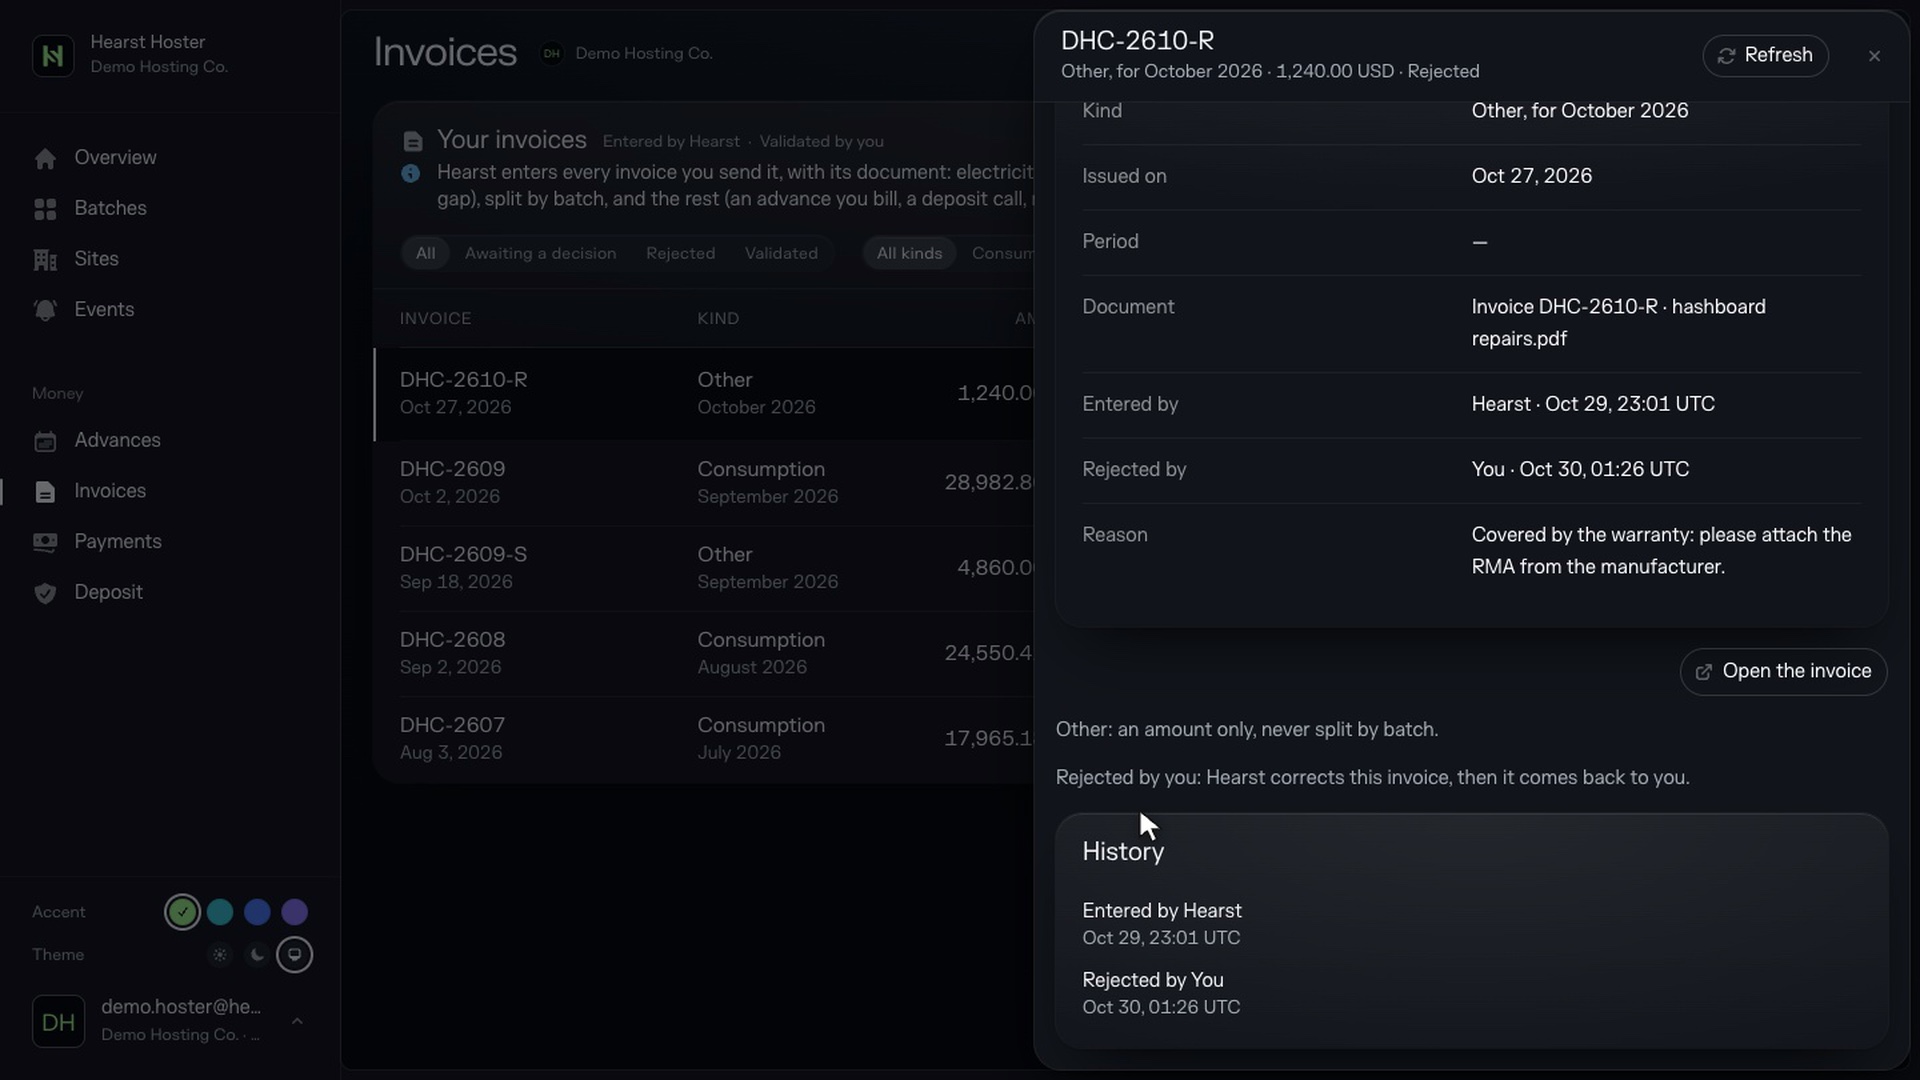Image resolution: width=1920 pixels, height=1080 pixels.
Task: Select system theme monitor icon
Action: tap(294, 955)
